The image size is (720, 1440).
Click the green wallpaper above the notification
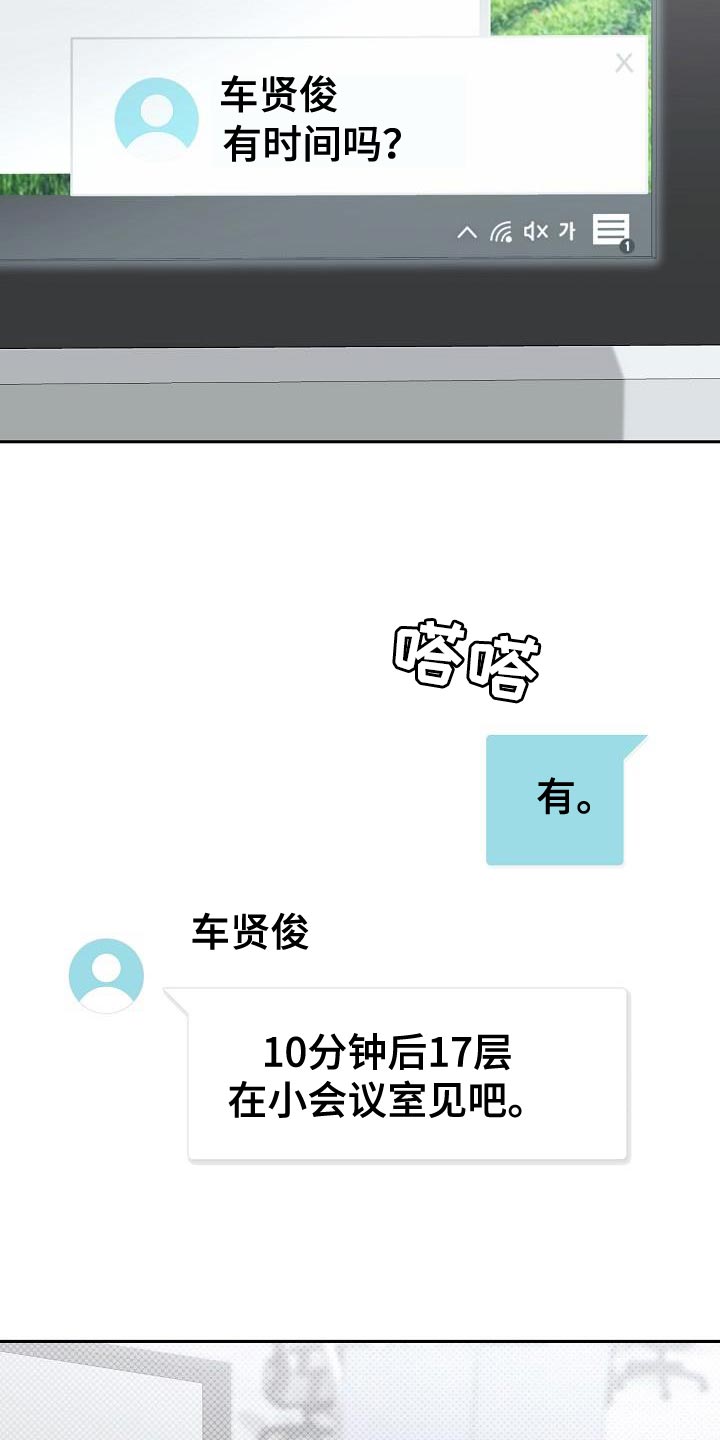click(x=570, y=17)
